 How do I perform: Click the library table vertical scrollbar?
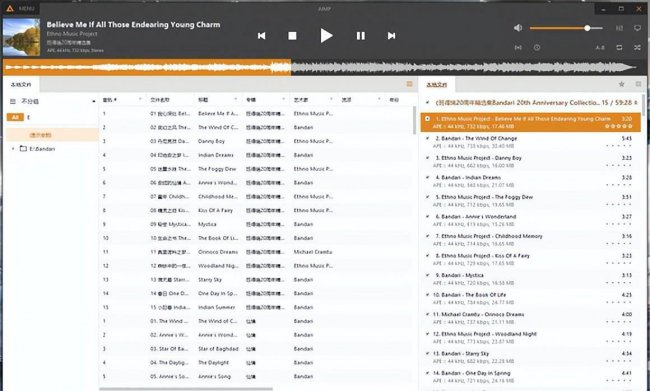click(x=414, y=120)
